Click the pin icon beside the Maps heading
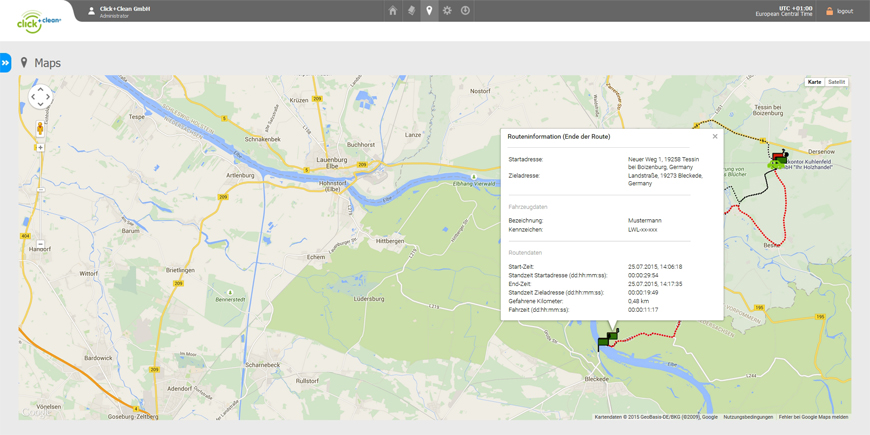Image resolution: width=870 pixels, height=435 pixels. pyautogui.click(x=24, y=63)
